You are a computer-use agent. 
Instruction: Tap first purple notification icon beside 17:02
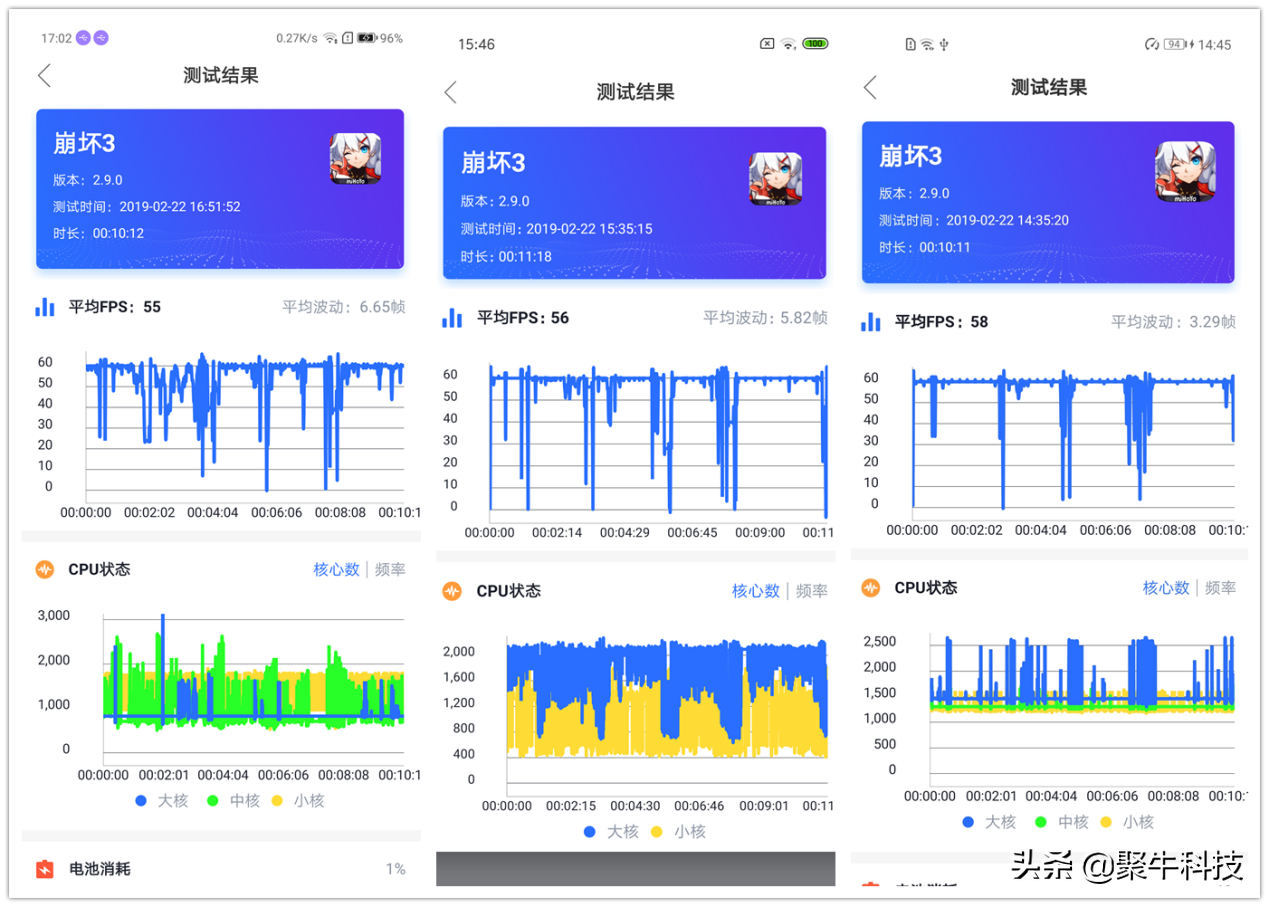click(85, 38)
